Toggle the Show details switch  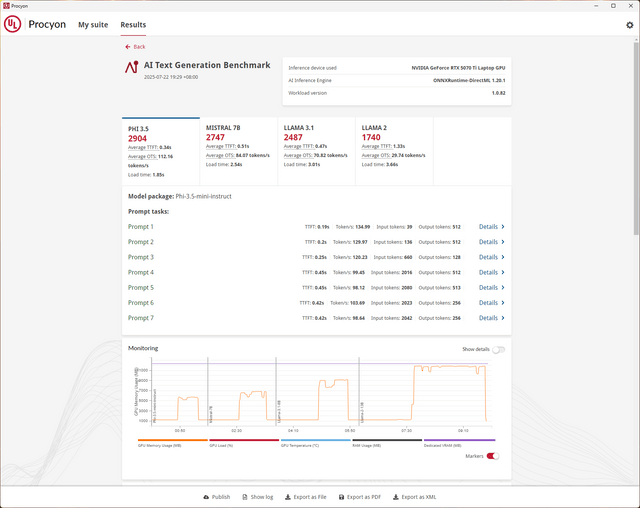point(498,350)
